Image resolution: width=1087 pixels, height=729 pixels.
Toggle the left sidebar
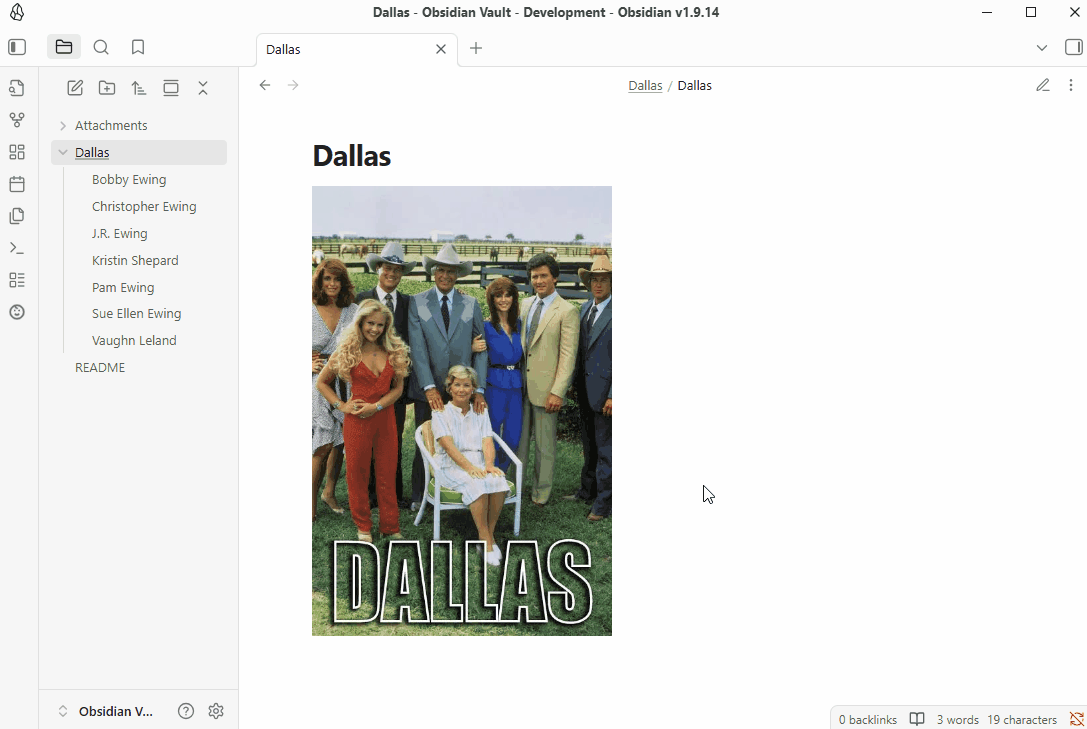(x=17, y=47)
